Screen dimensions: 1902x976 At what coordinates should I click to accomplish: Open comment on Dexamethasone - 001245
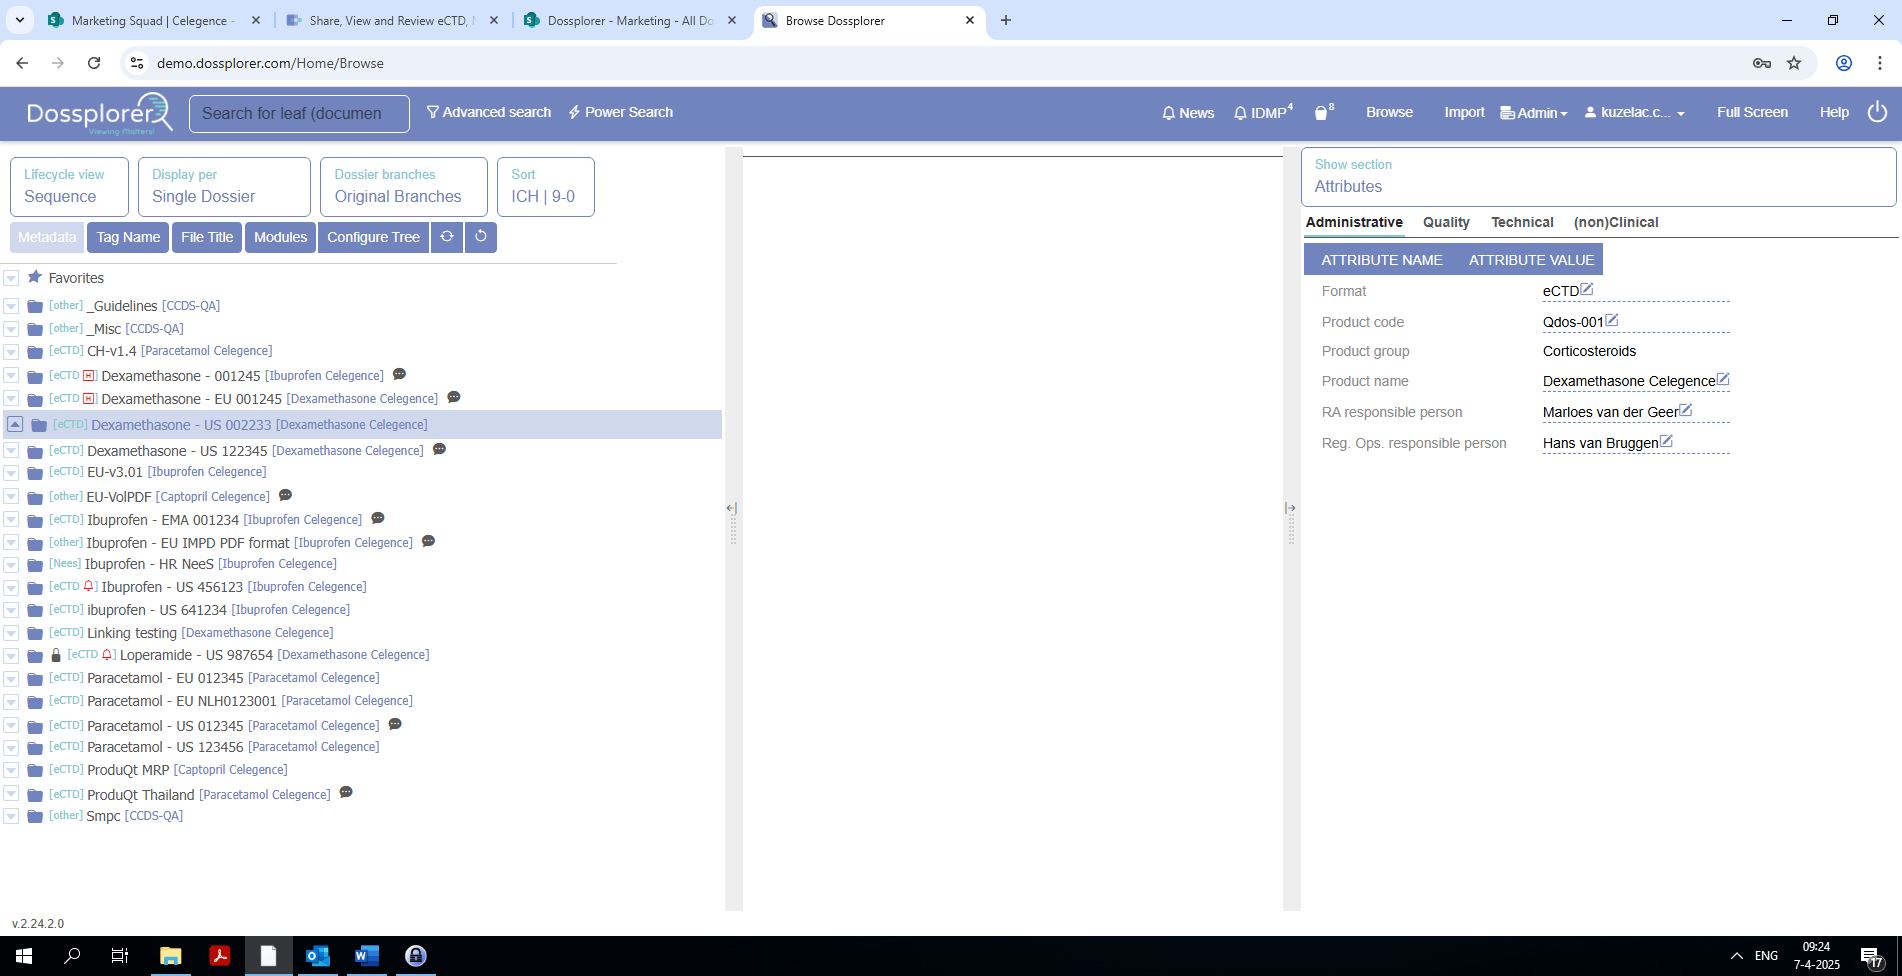coord(399,374)
